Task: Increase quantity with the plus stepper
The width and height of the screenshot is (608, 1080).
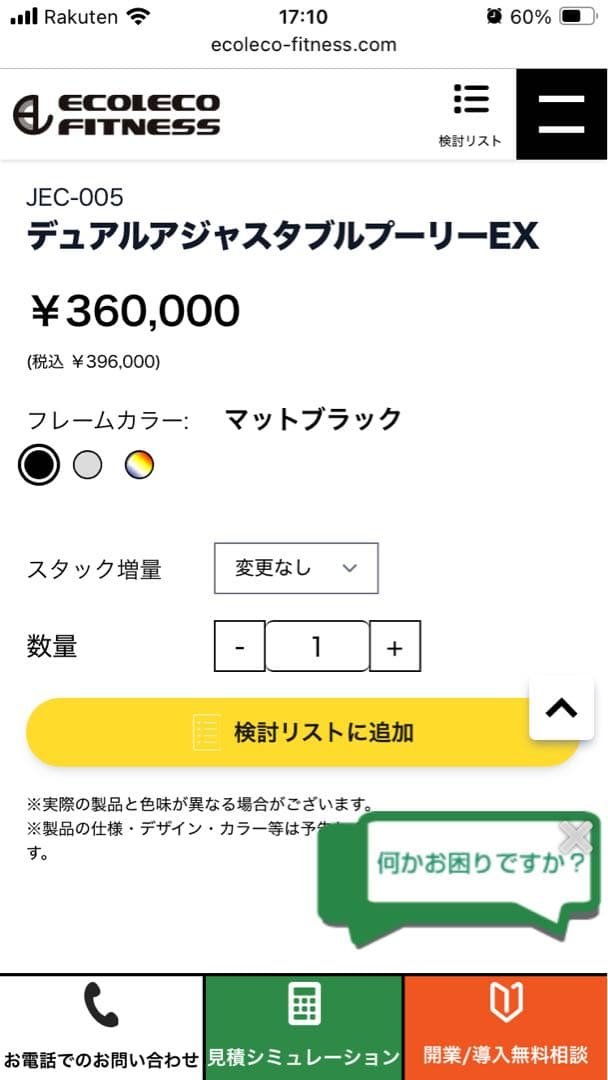Action: (x=395, y=646)
